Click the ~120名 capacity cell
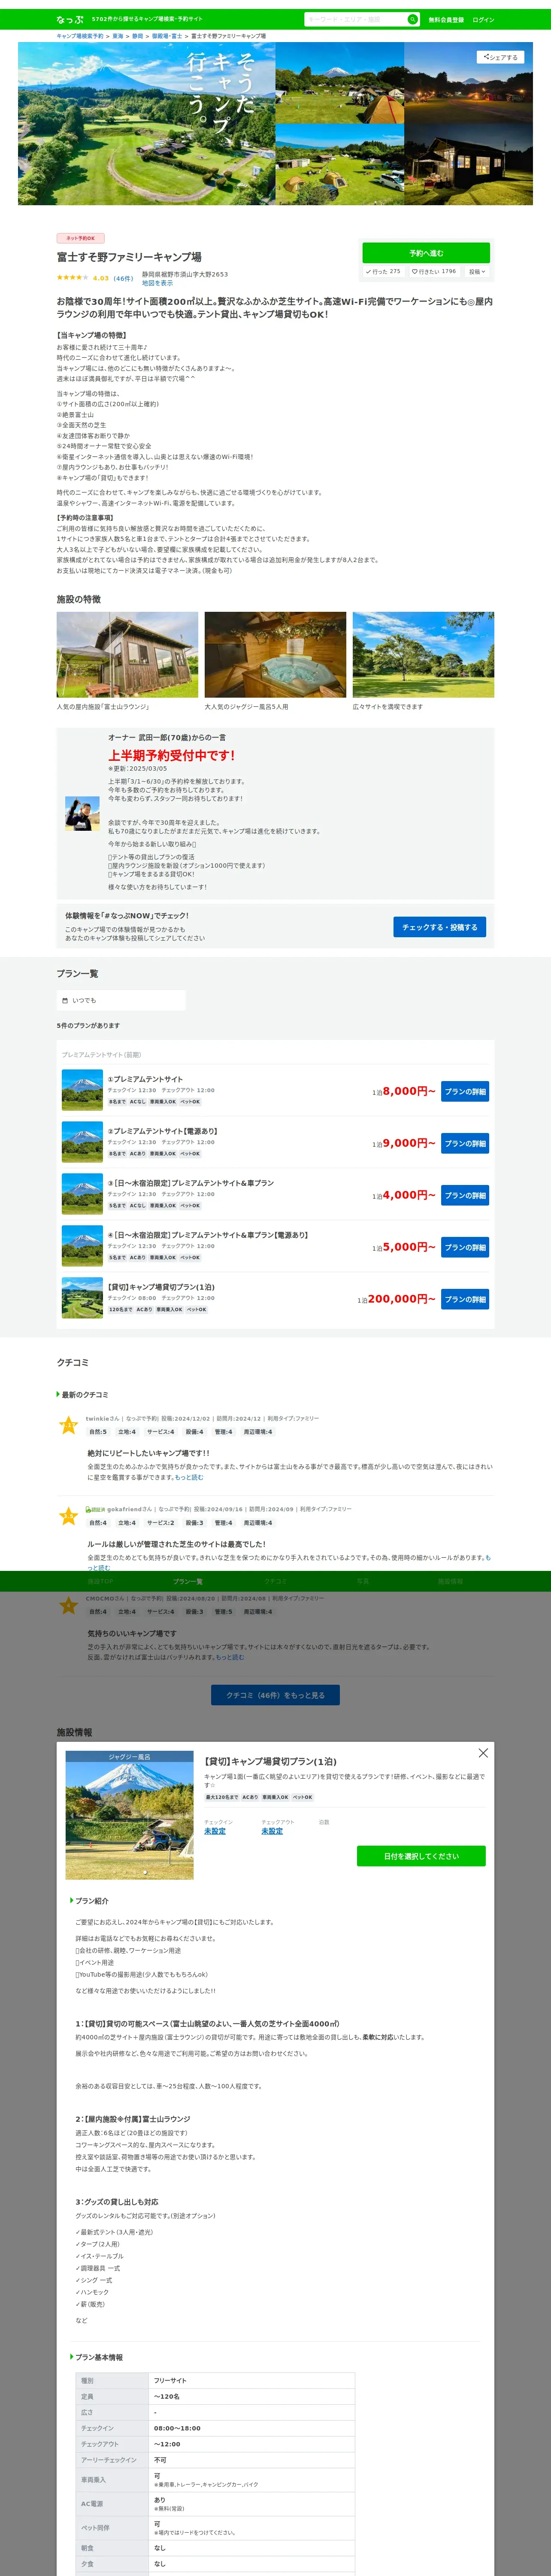Image resolution: width=551 pixels, height=2576 pixels. tap(252, 2396)
